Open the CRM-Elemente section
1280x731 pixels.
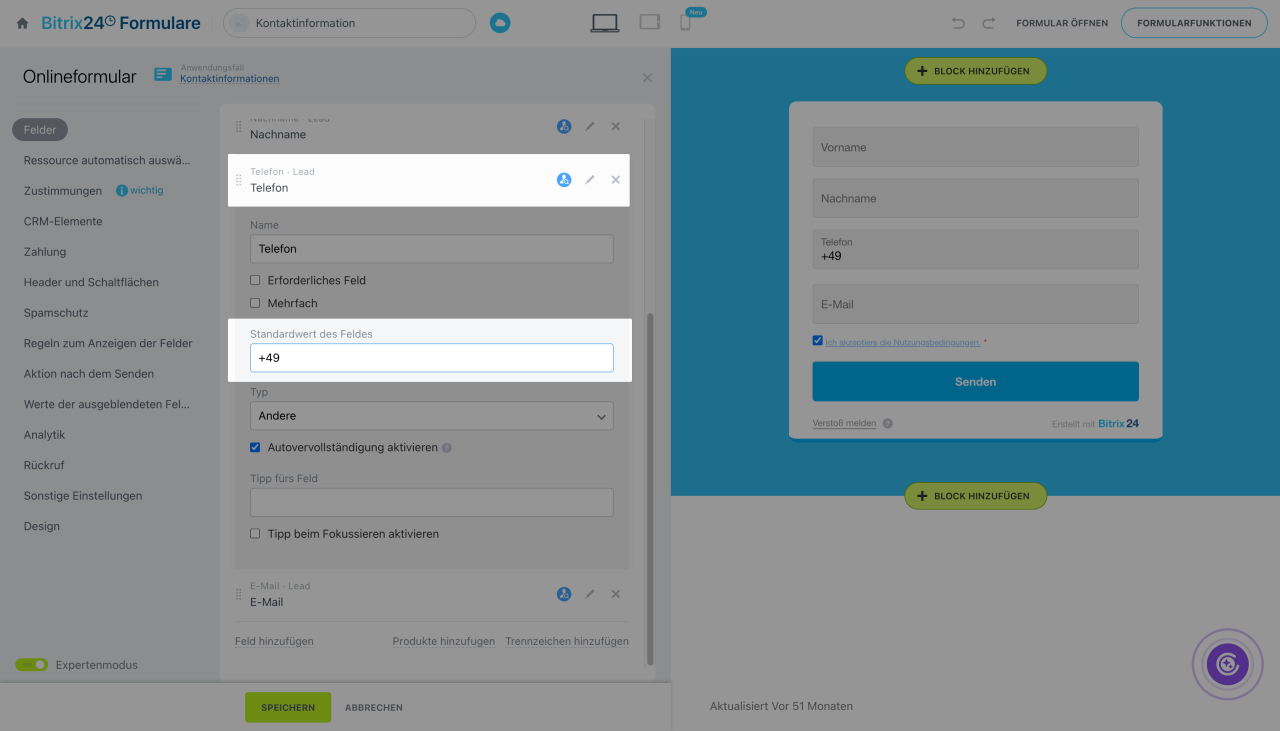(x=63, y=221)
